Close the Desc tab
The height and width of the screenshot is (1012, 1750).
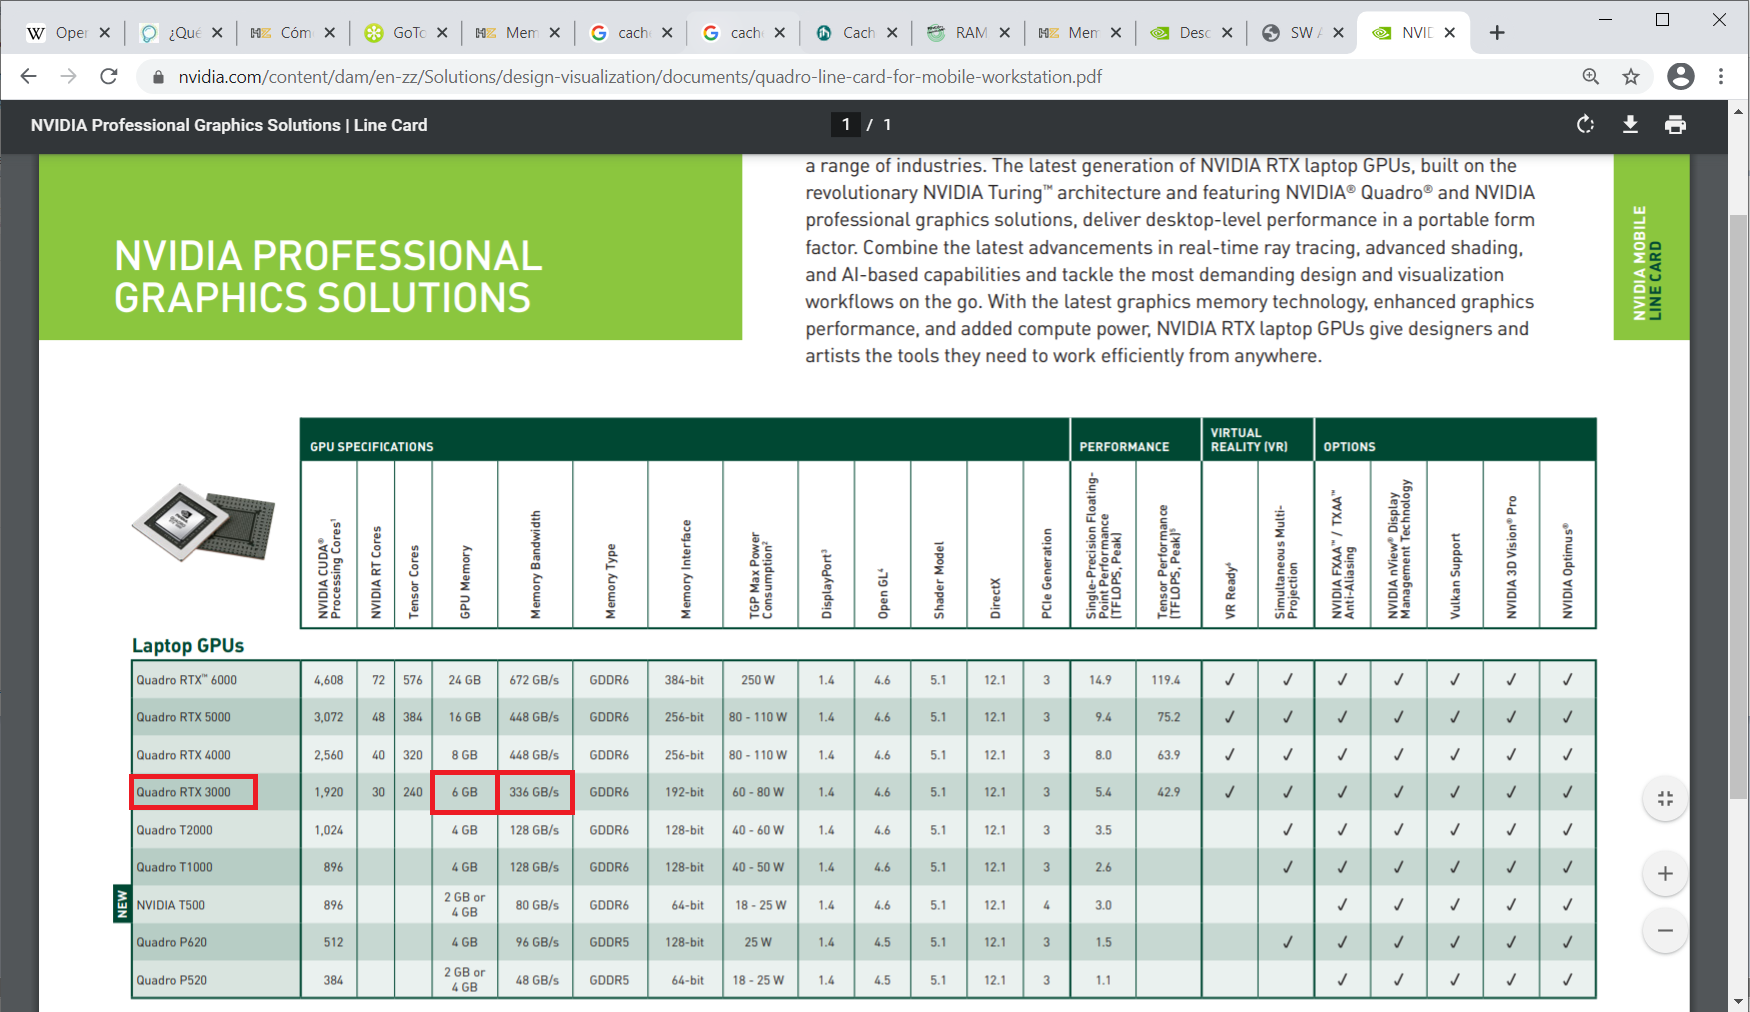point(1227,33)
